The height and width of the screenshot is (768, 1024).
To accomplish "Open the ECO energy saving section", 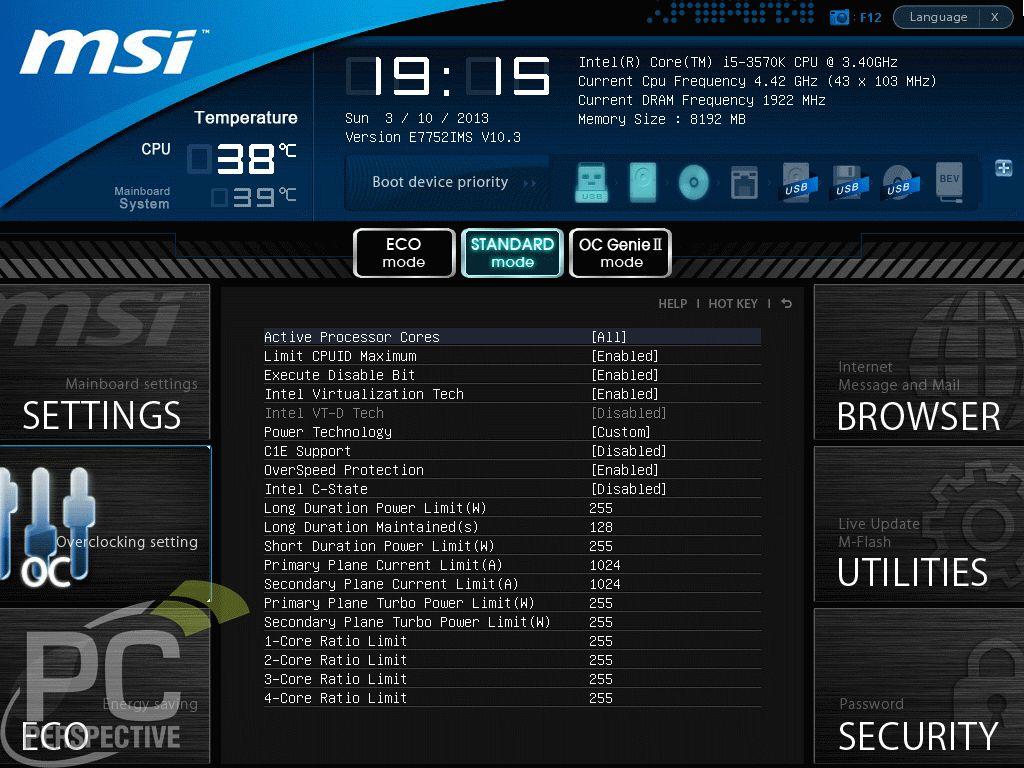I will click(x=104, y=686).
